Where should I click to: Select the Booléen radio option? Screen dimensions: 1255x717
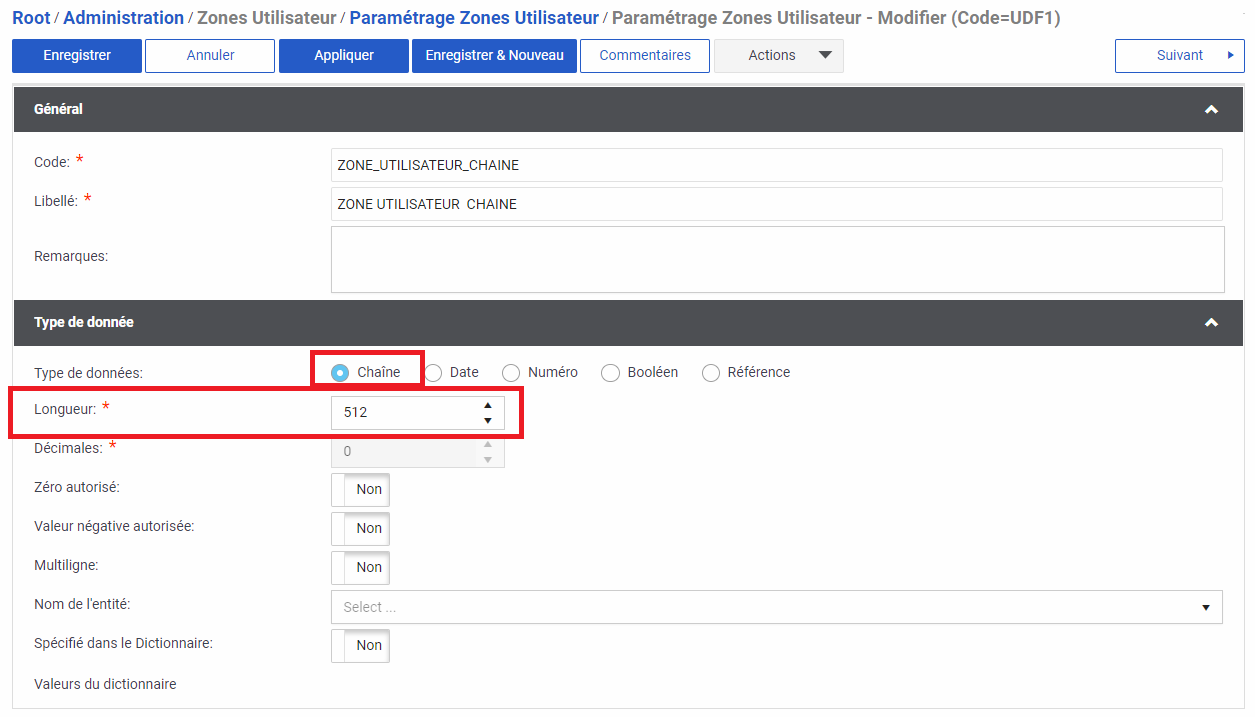[611, 373]
